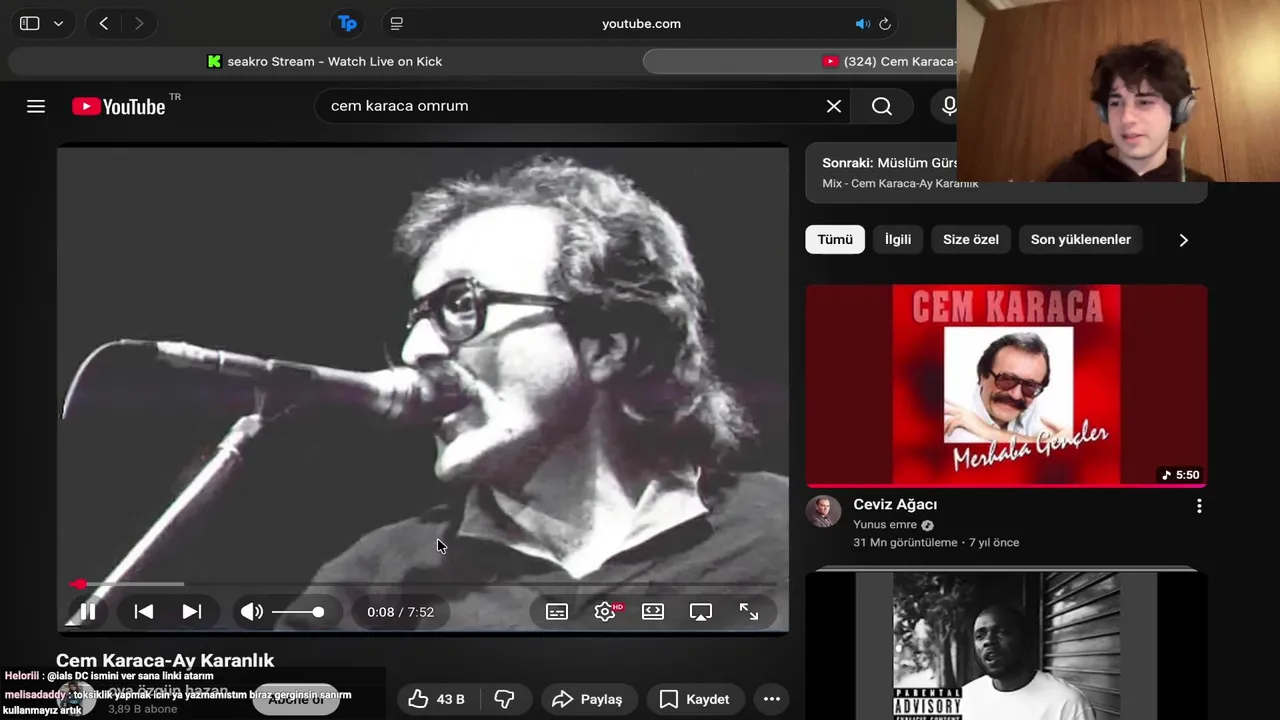The height and width of the screenshot is (720, 1280).
Task: Open the player settings gear icon
Action: tap(605, 612)
